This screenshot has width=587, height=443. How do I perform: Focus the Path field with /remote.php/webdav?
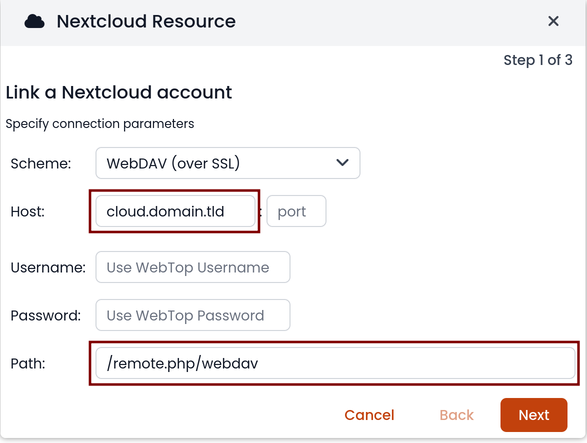335,363
